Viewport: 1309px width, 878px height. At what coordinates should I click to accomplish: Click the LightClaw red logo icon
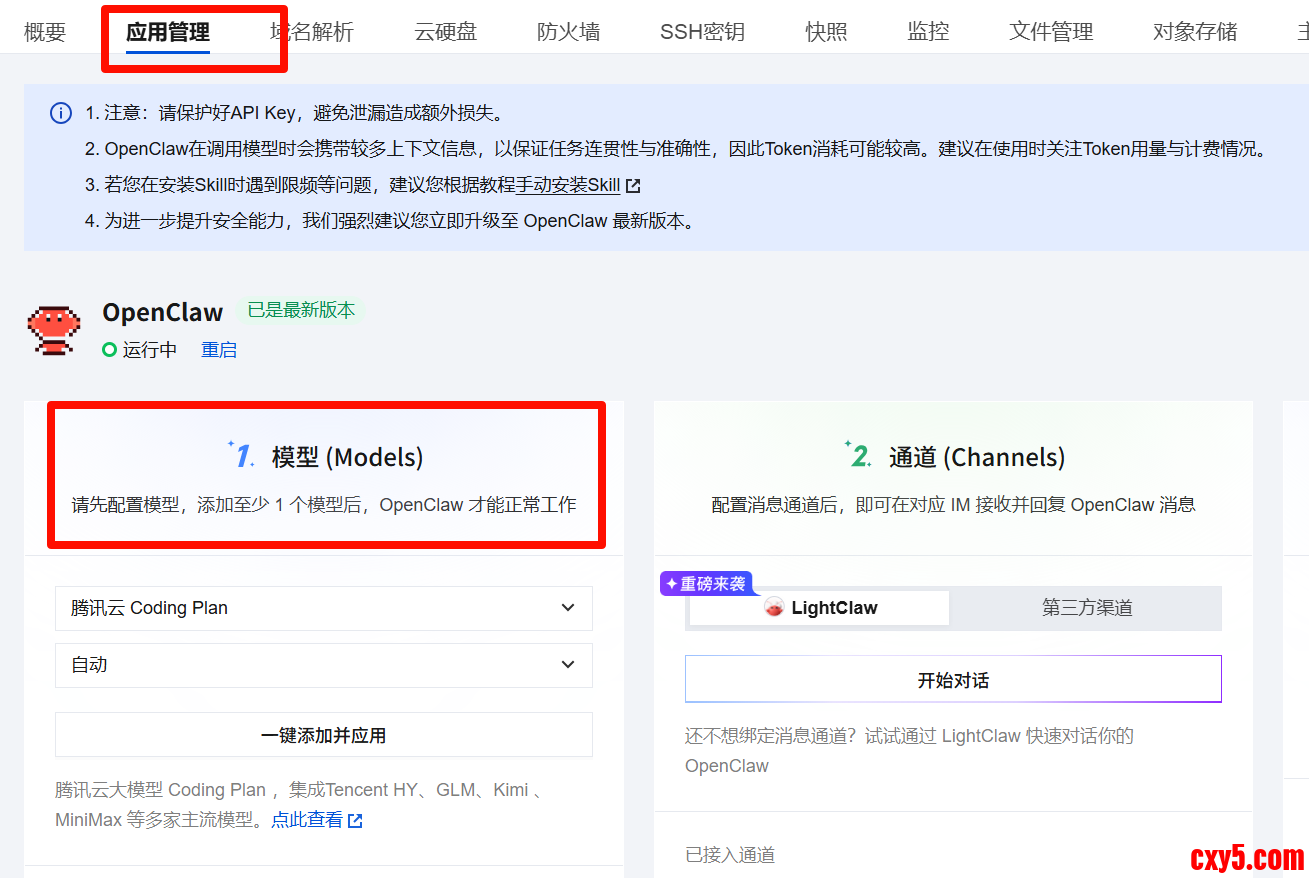[774, 608]
